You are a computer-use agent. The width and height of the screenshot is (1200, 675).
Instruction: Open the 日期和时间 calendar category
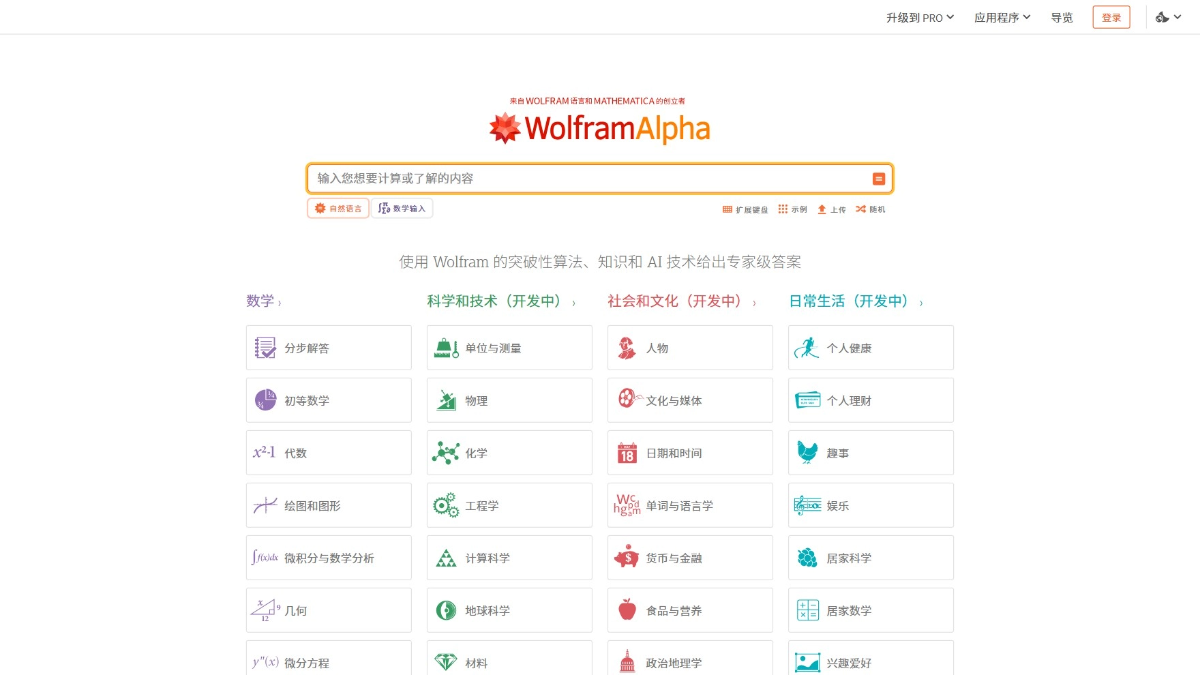(x=690, y=453)
